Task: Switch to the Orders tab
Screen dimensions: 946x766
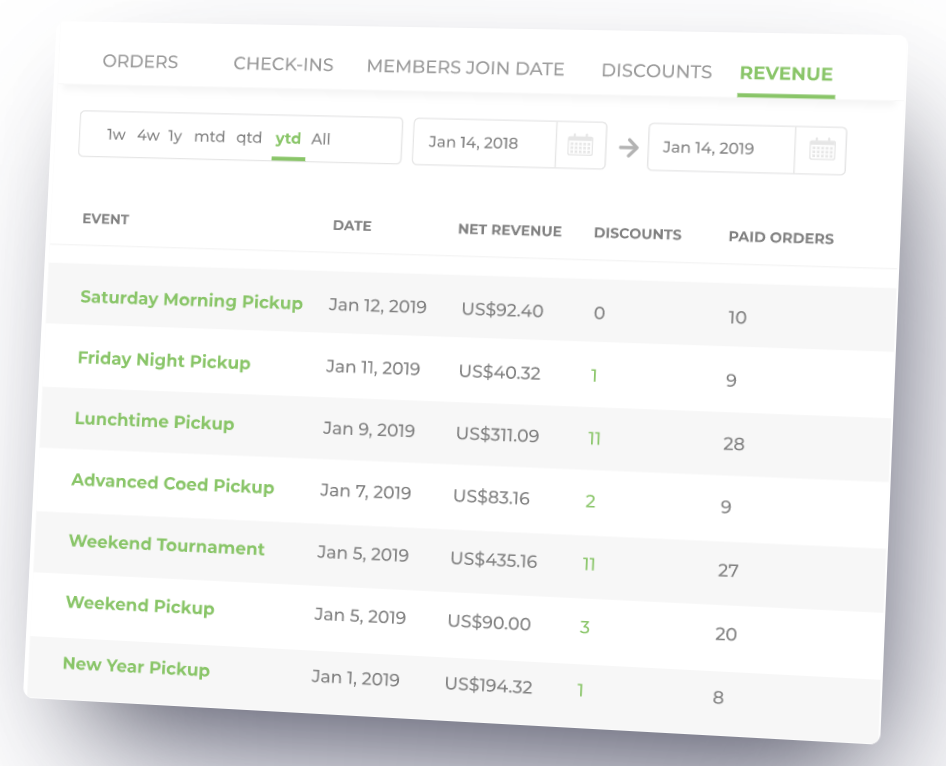Action: pyautogui.click(x=140, y=62)
